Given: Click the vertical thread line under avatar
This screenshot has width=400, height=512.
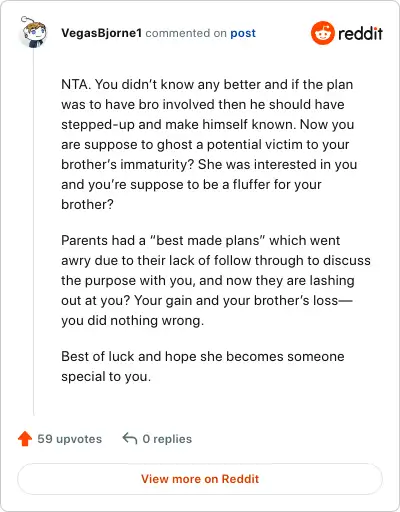Looking at the screenshot, I should point(33,232).
